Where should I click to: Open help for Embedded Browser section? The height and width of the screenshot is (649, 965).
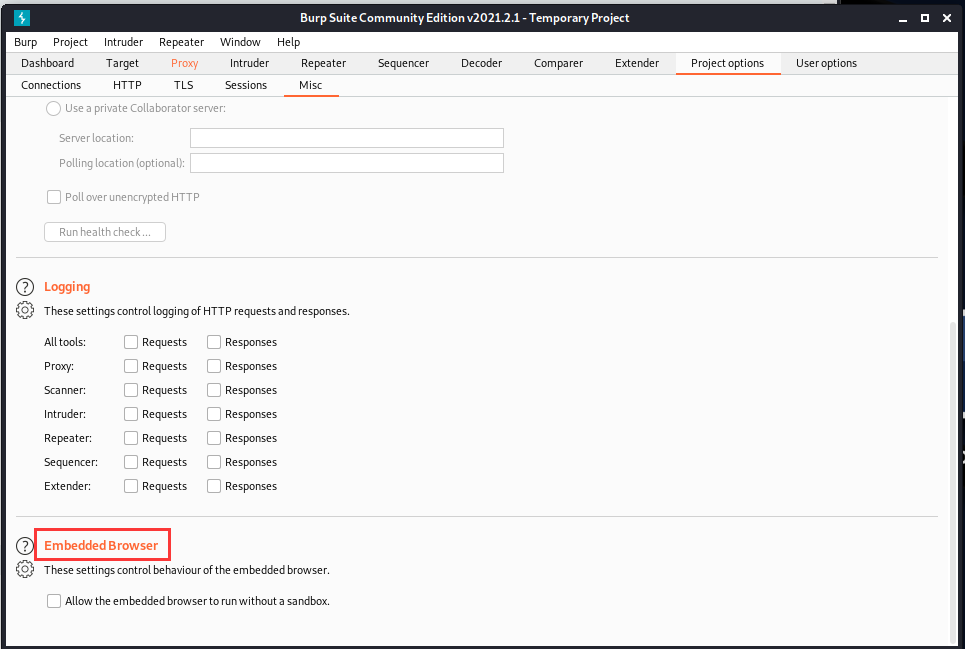pos(25,546)
